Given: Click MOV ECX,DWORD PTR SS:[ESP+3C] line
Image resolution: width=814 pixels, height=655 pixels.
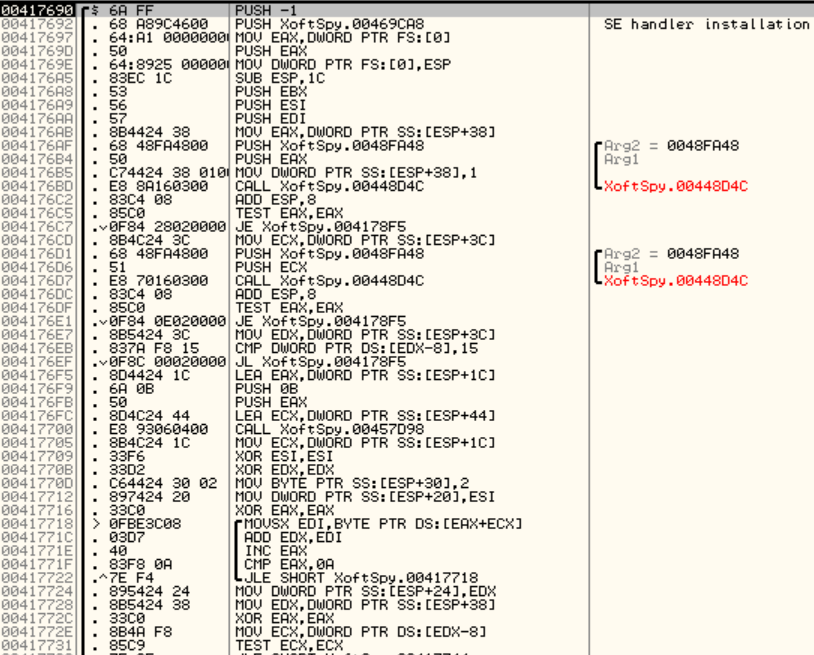Looking at the screenshot, I should click(365, 240).
